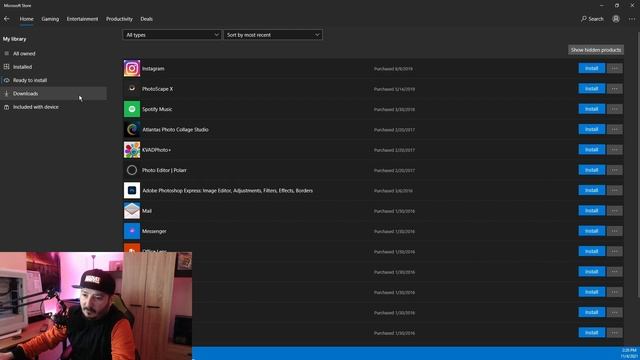Screen dimensions: 640x360
Task: Expand the All types dropdown
Action: point(171,35)
